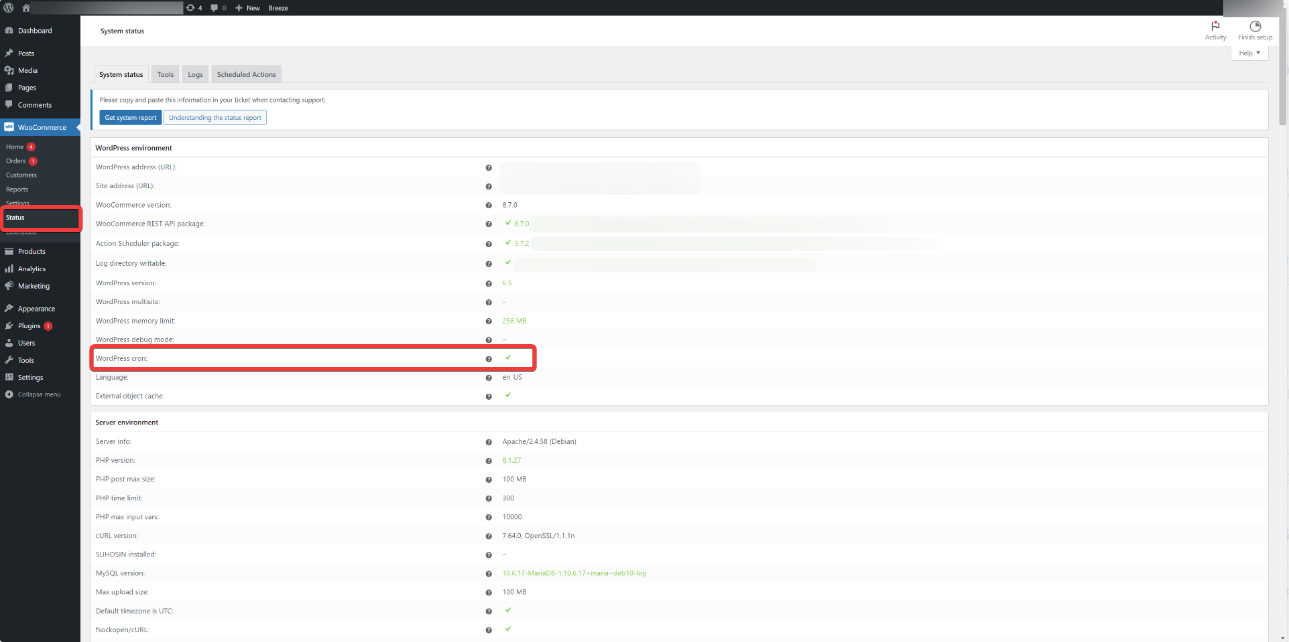Click help icon for WordPress cron
Screen dimensions: 1289x642
489,358
